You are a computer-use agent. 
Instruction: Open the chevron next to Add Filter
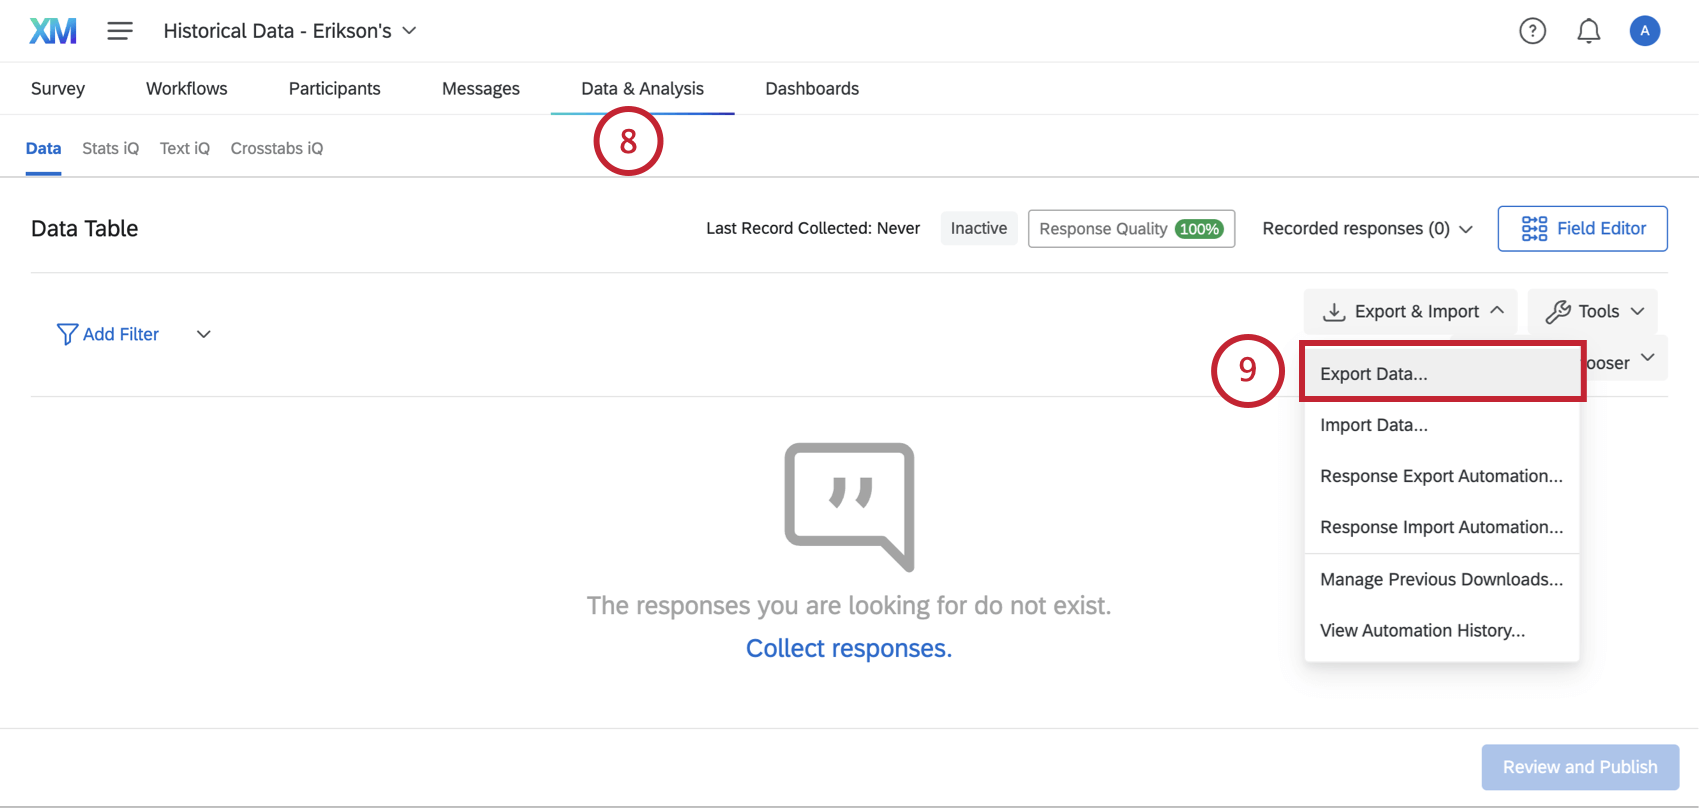tap(203, 334)
